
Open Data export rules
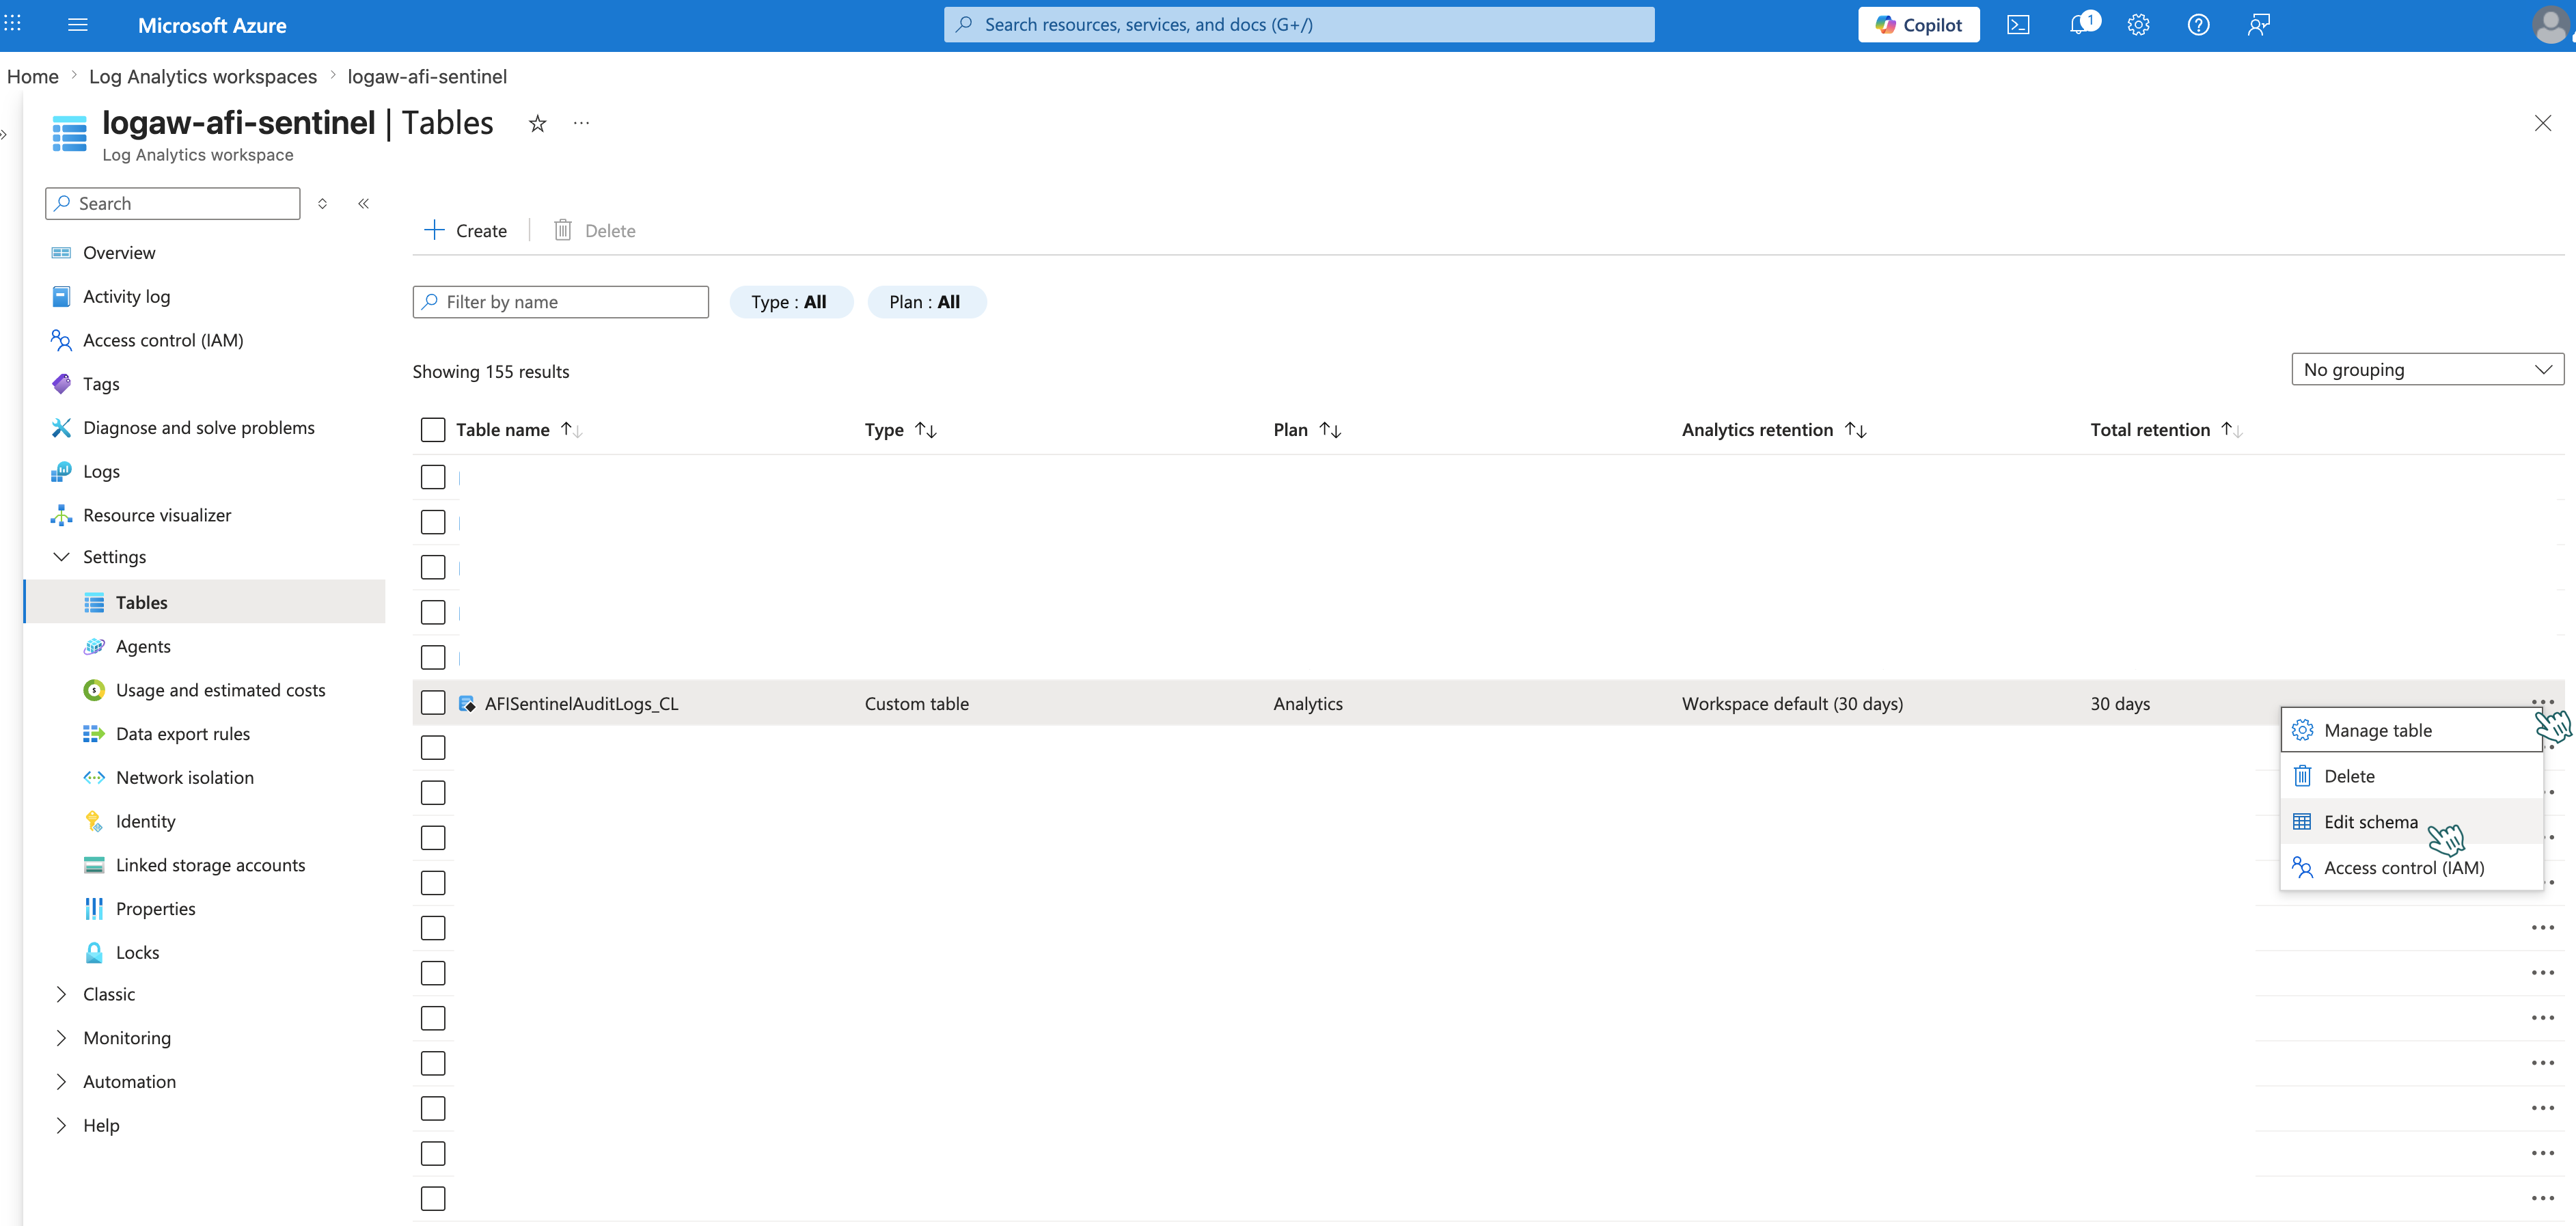tap(183, 734)
